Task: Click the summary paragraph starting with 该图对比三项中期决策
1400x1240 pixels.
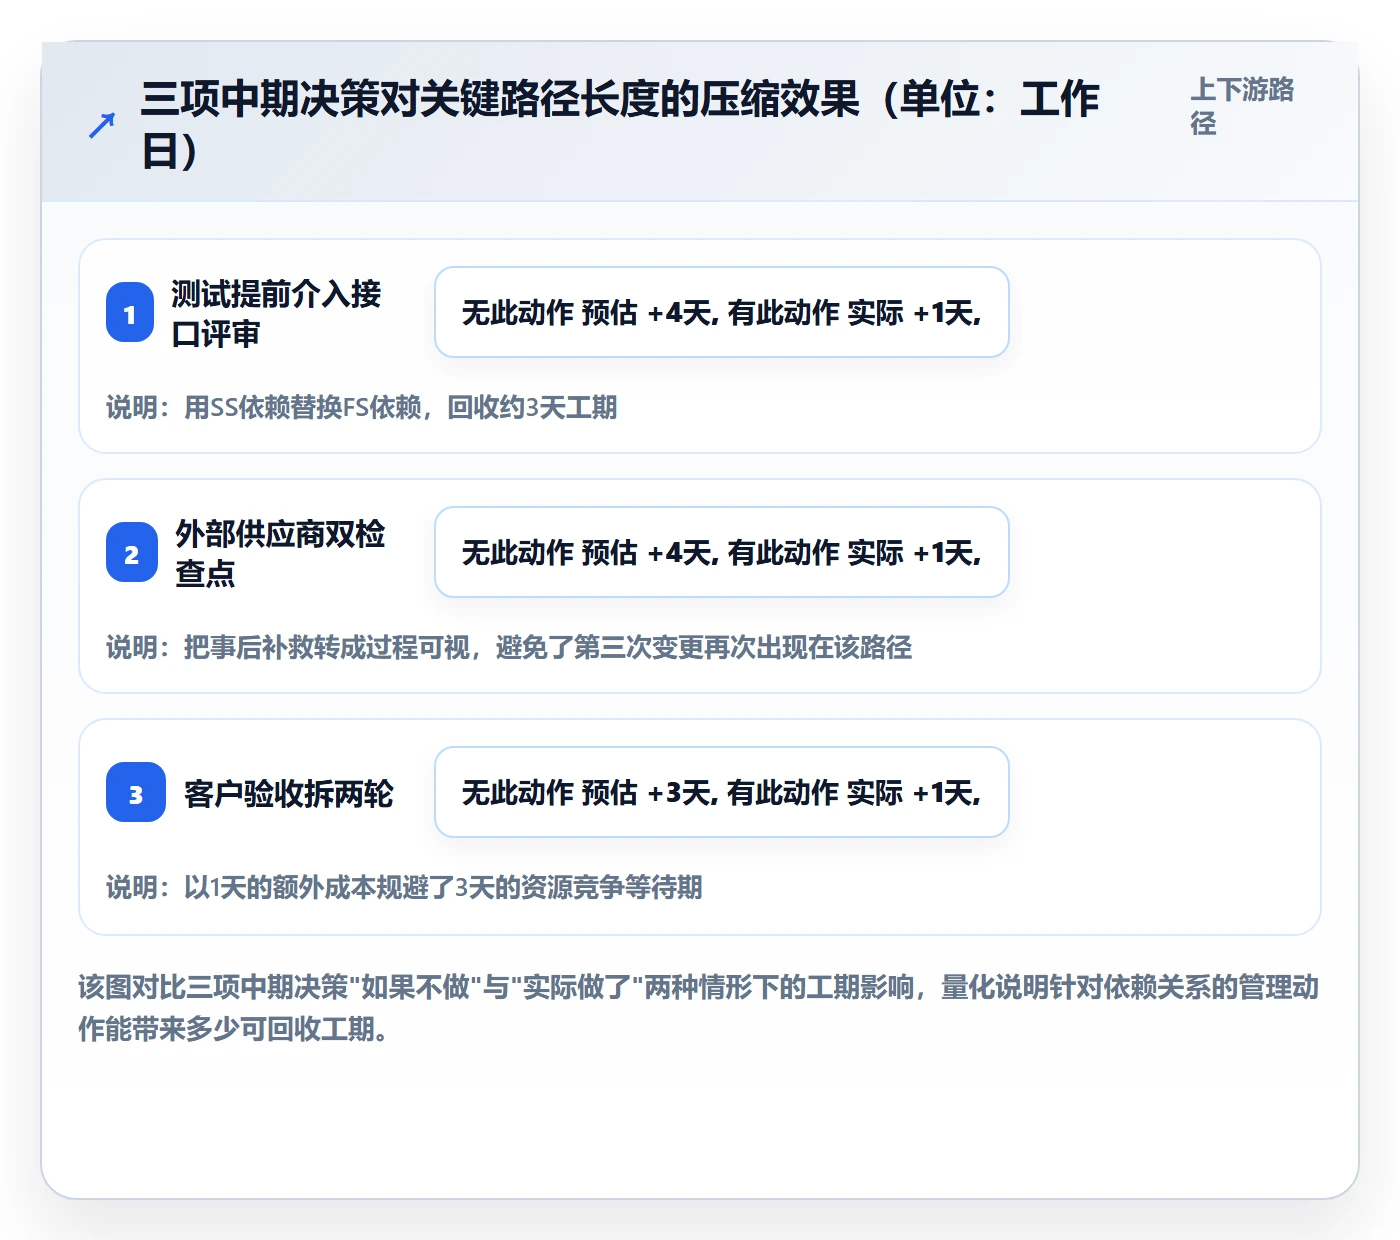Action: tap(699, 1008)
